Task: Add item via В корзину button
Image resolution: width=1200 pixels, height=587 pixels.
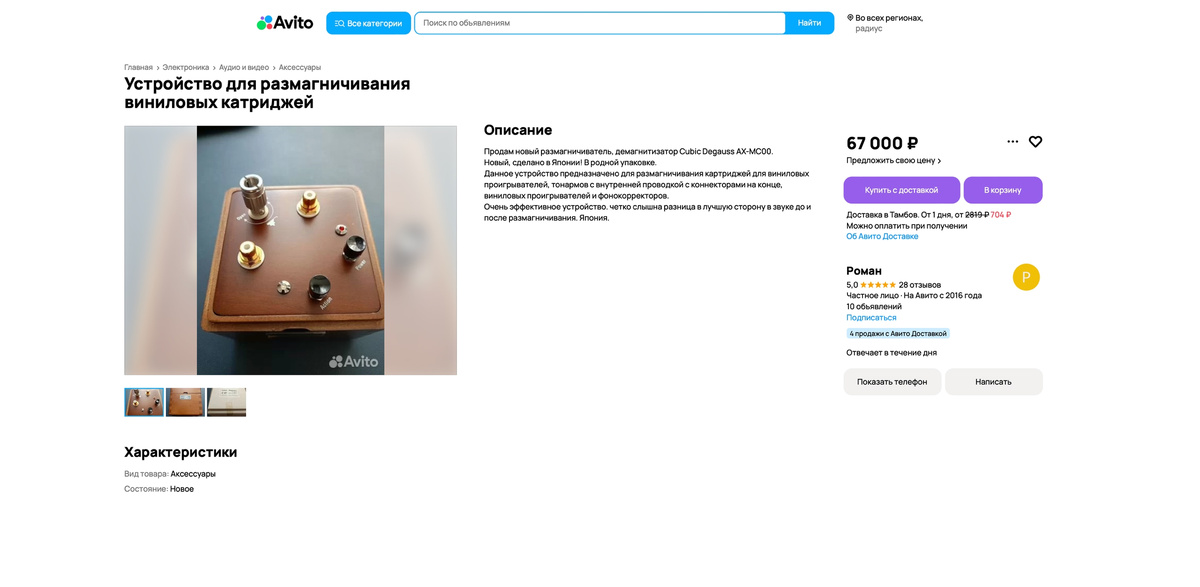Action: click(1003, 190)
